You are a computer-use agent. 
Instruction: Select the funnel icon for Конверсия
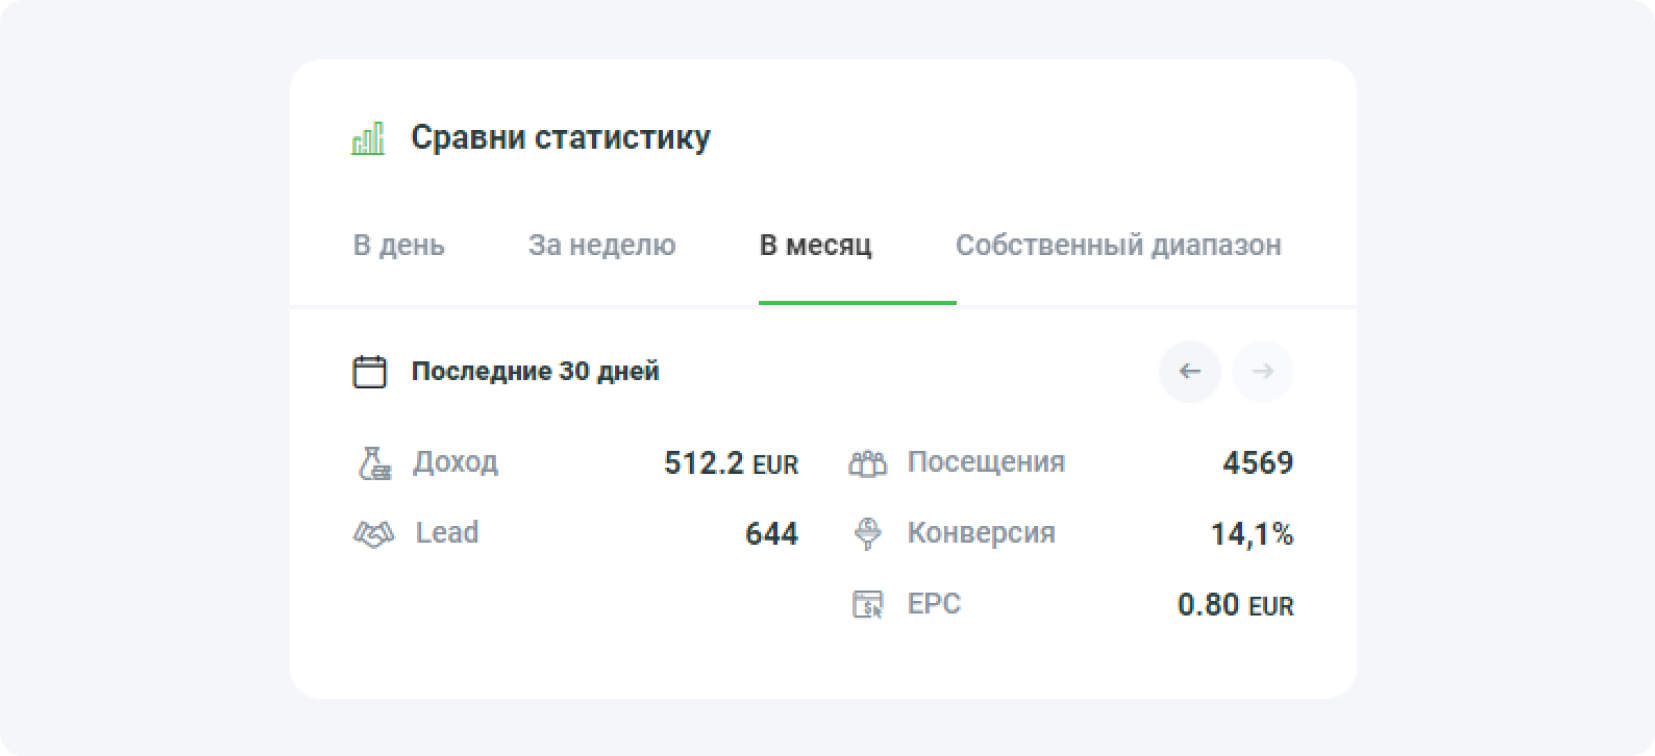pyautogui.click(x=868, y=533)
